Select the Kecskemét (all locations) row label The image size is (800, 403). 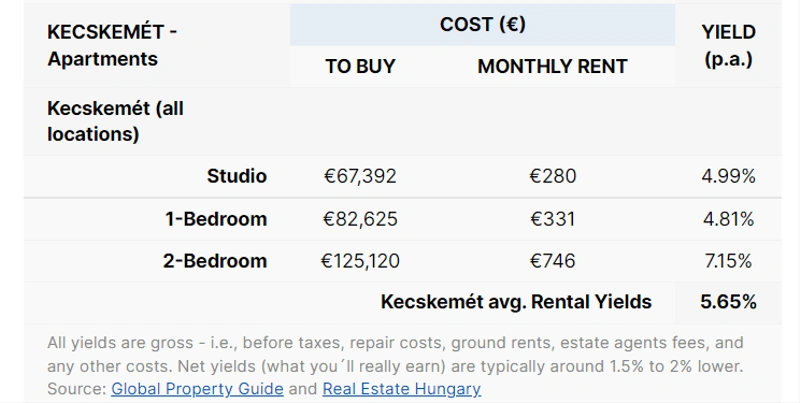tap(115, 121)
